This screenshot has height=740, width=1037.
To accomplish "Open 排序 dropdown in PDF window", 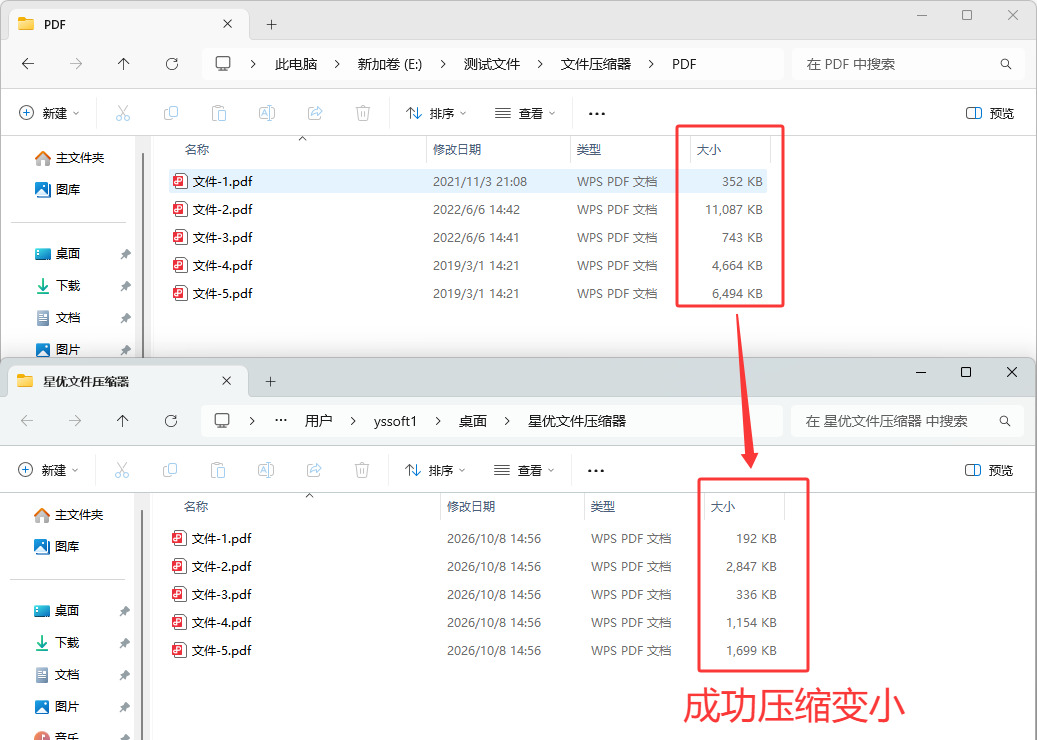I will [x=436, y=113].
